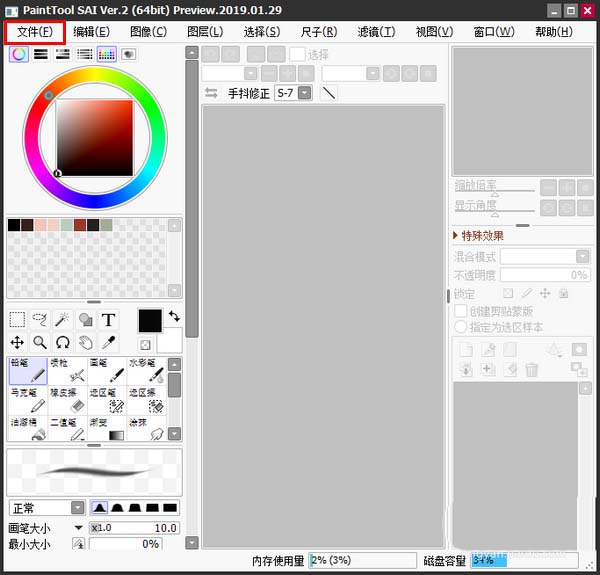Open the 视图(V) menu

(434, 32)
